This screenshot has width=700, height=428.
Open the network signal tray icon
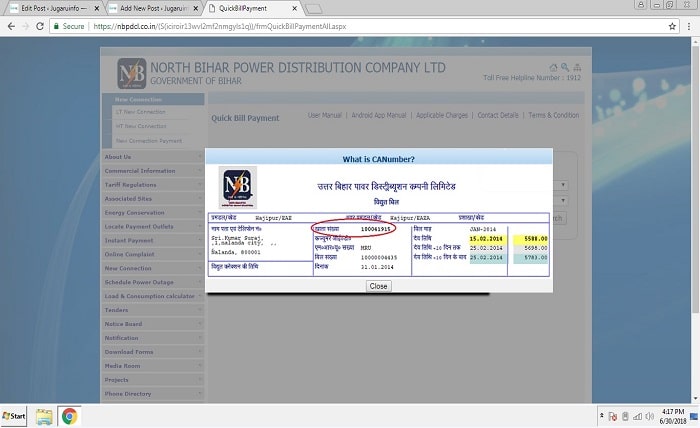[x=638, y=416]
